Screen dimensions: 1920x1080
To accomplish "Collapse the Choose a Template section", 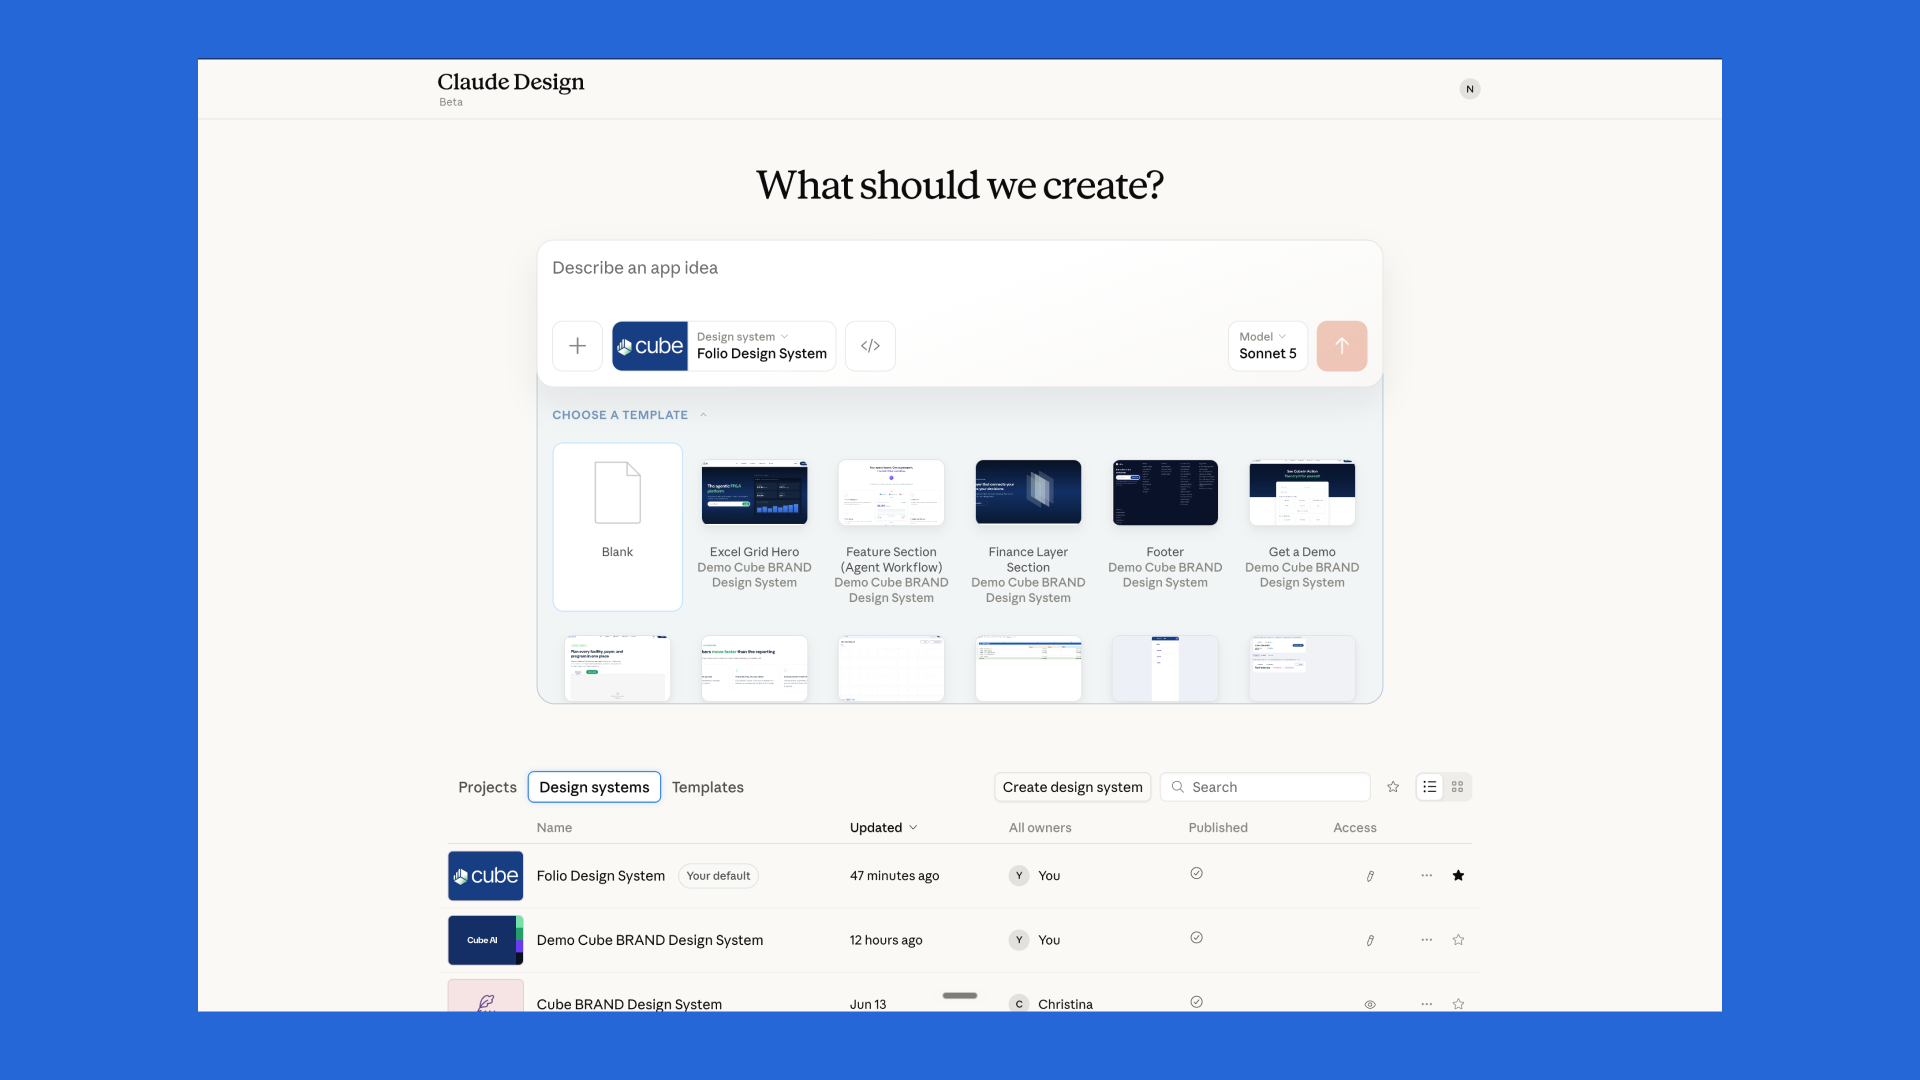I will [629, 415].
